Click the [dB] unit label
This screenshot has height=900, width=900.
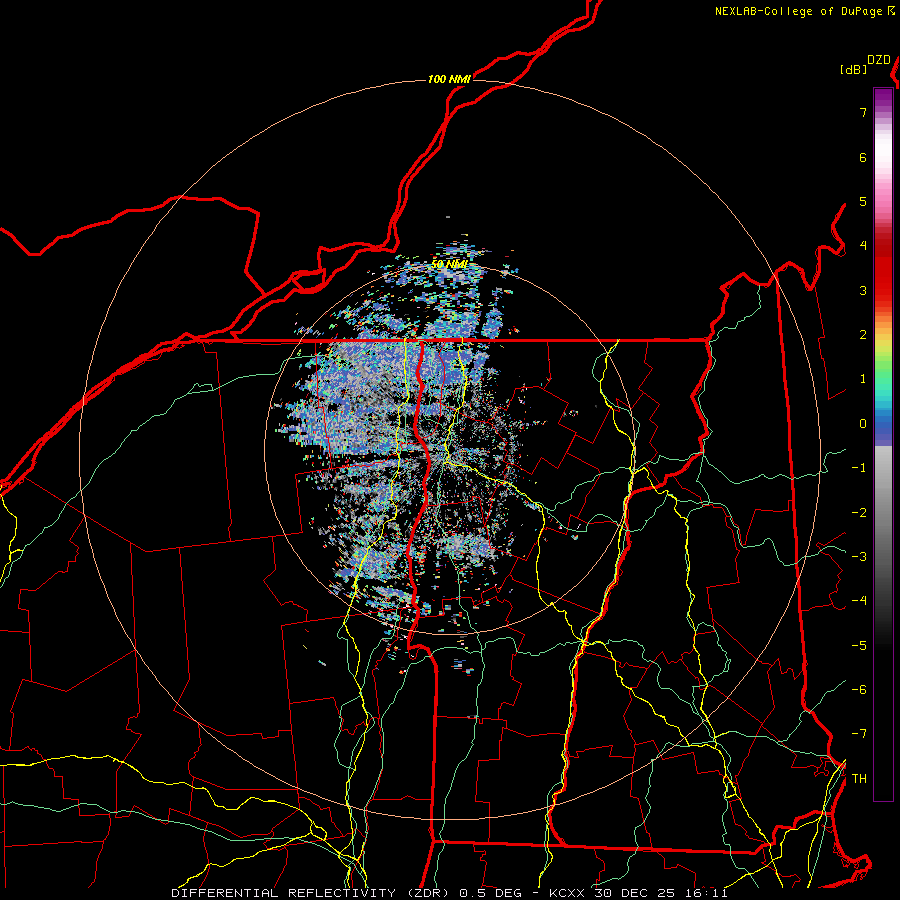click(x=854, y=70)
